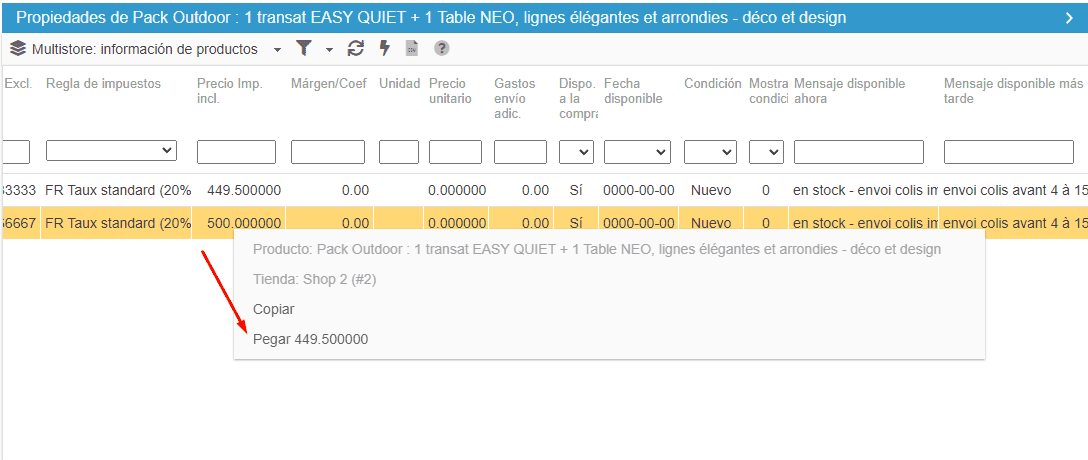Click the Mensaje disponible ahora filter field
This screenshot has width=1088, height=460.
point(859,152)
